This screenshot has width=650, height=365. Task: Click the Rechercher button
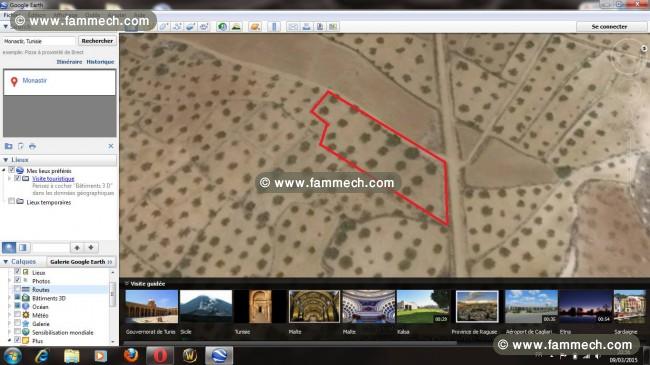point(97,41)
